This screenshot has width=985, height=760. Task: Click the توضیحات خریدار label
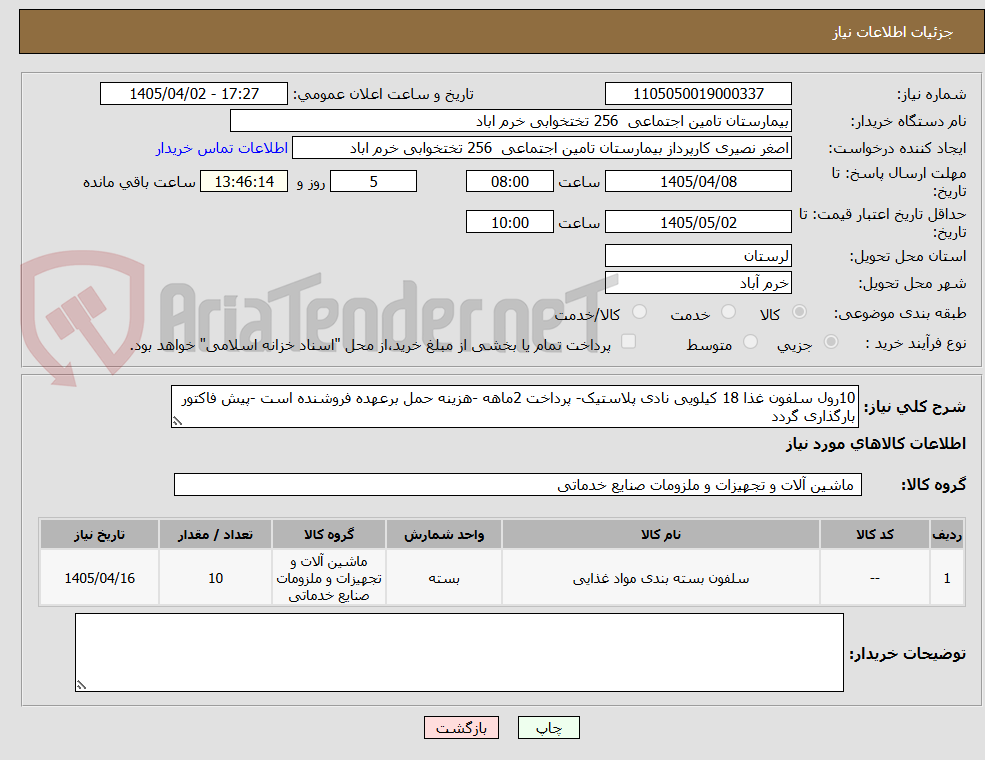908,654
